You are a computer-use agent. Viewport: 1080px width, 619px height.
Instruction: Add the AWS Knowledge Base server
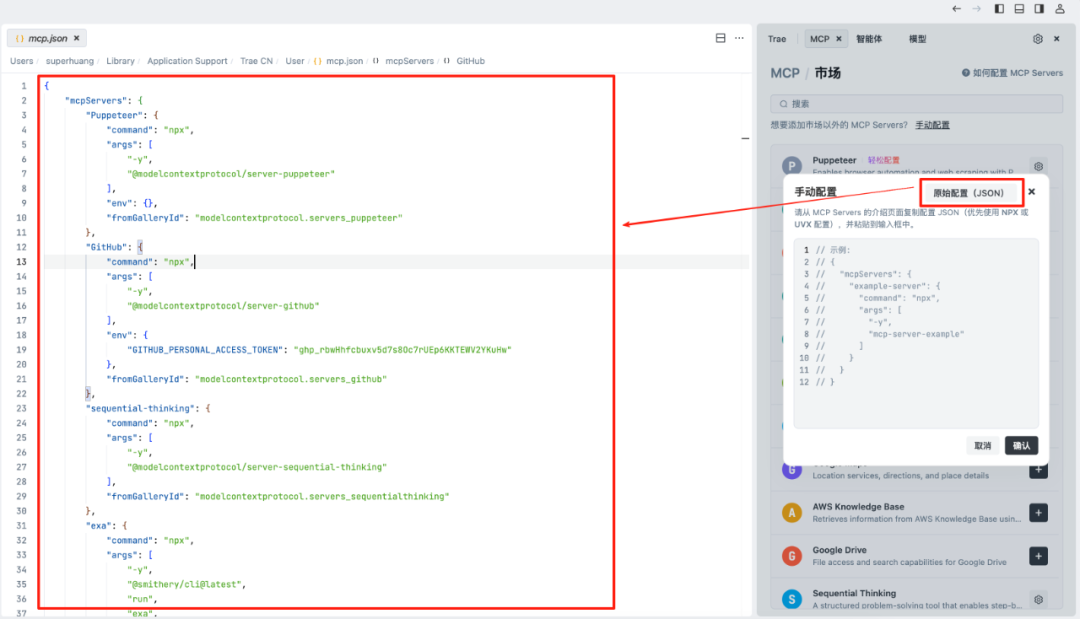click(x=1038, y=513)
